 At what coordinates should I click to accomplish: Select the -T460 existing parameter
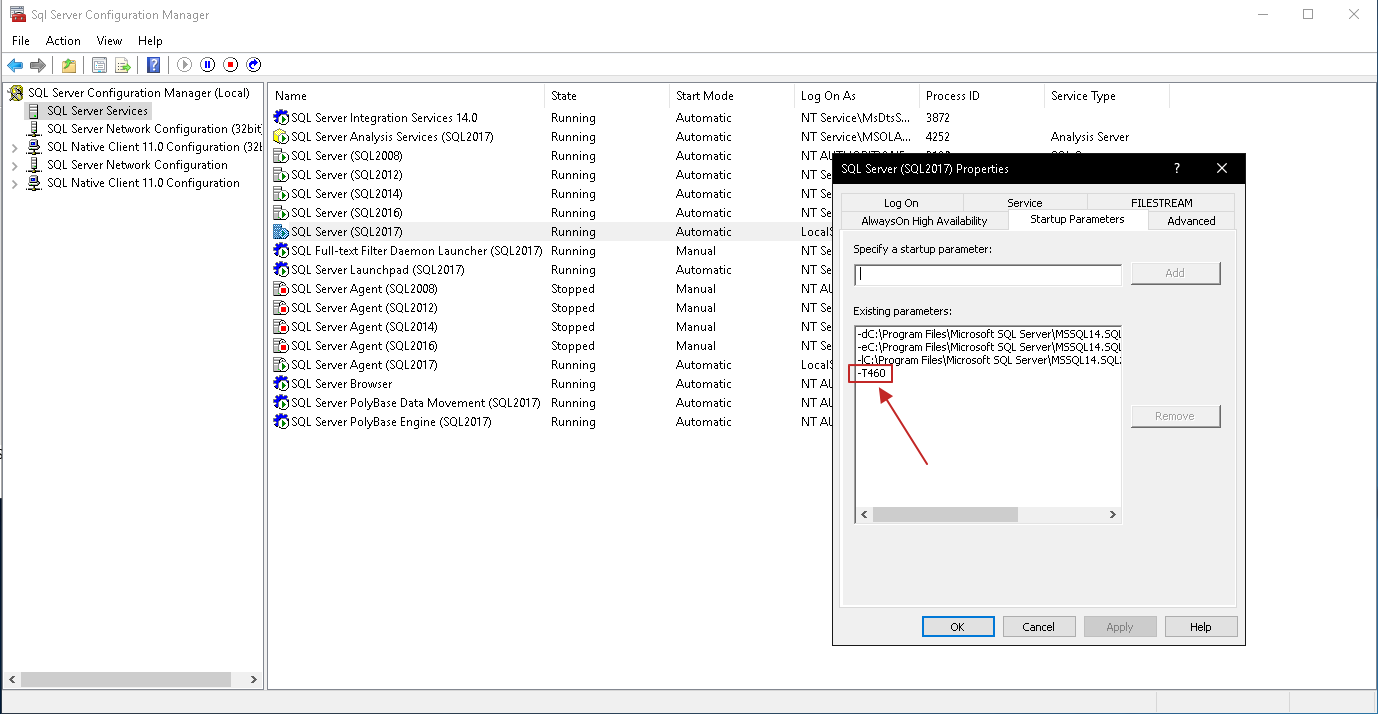coord(871,374)
